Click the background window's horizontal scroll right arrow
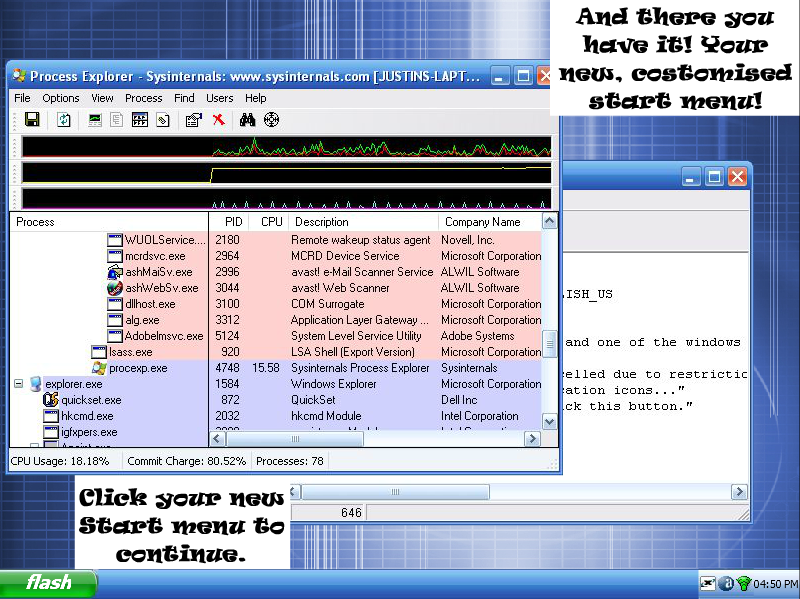The height and width of the screenshot is (599, 800). (738, 492)
